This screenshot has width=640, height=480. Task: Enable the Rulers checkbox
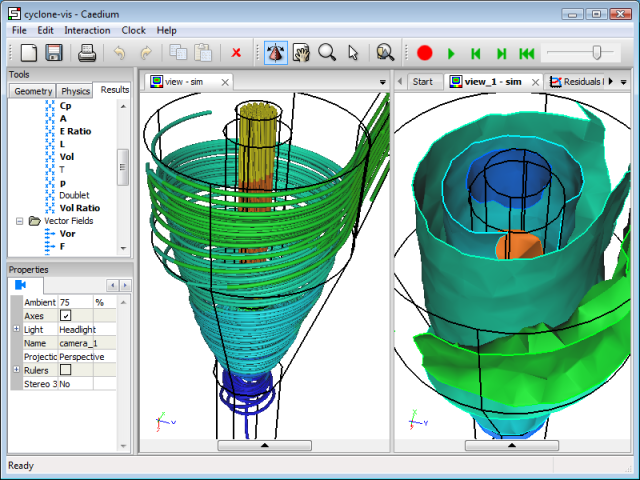pyautogui.click(x=66, y=370)
